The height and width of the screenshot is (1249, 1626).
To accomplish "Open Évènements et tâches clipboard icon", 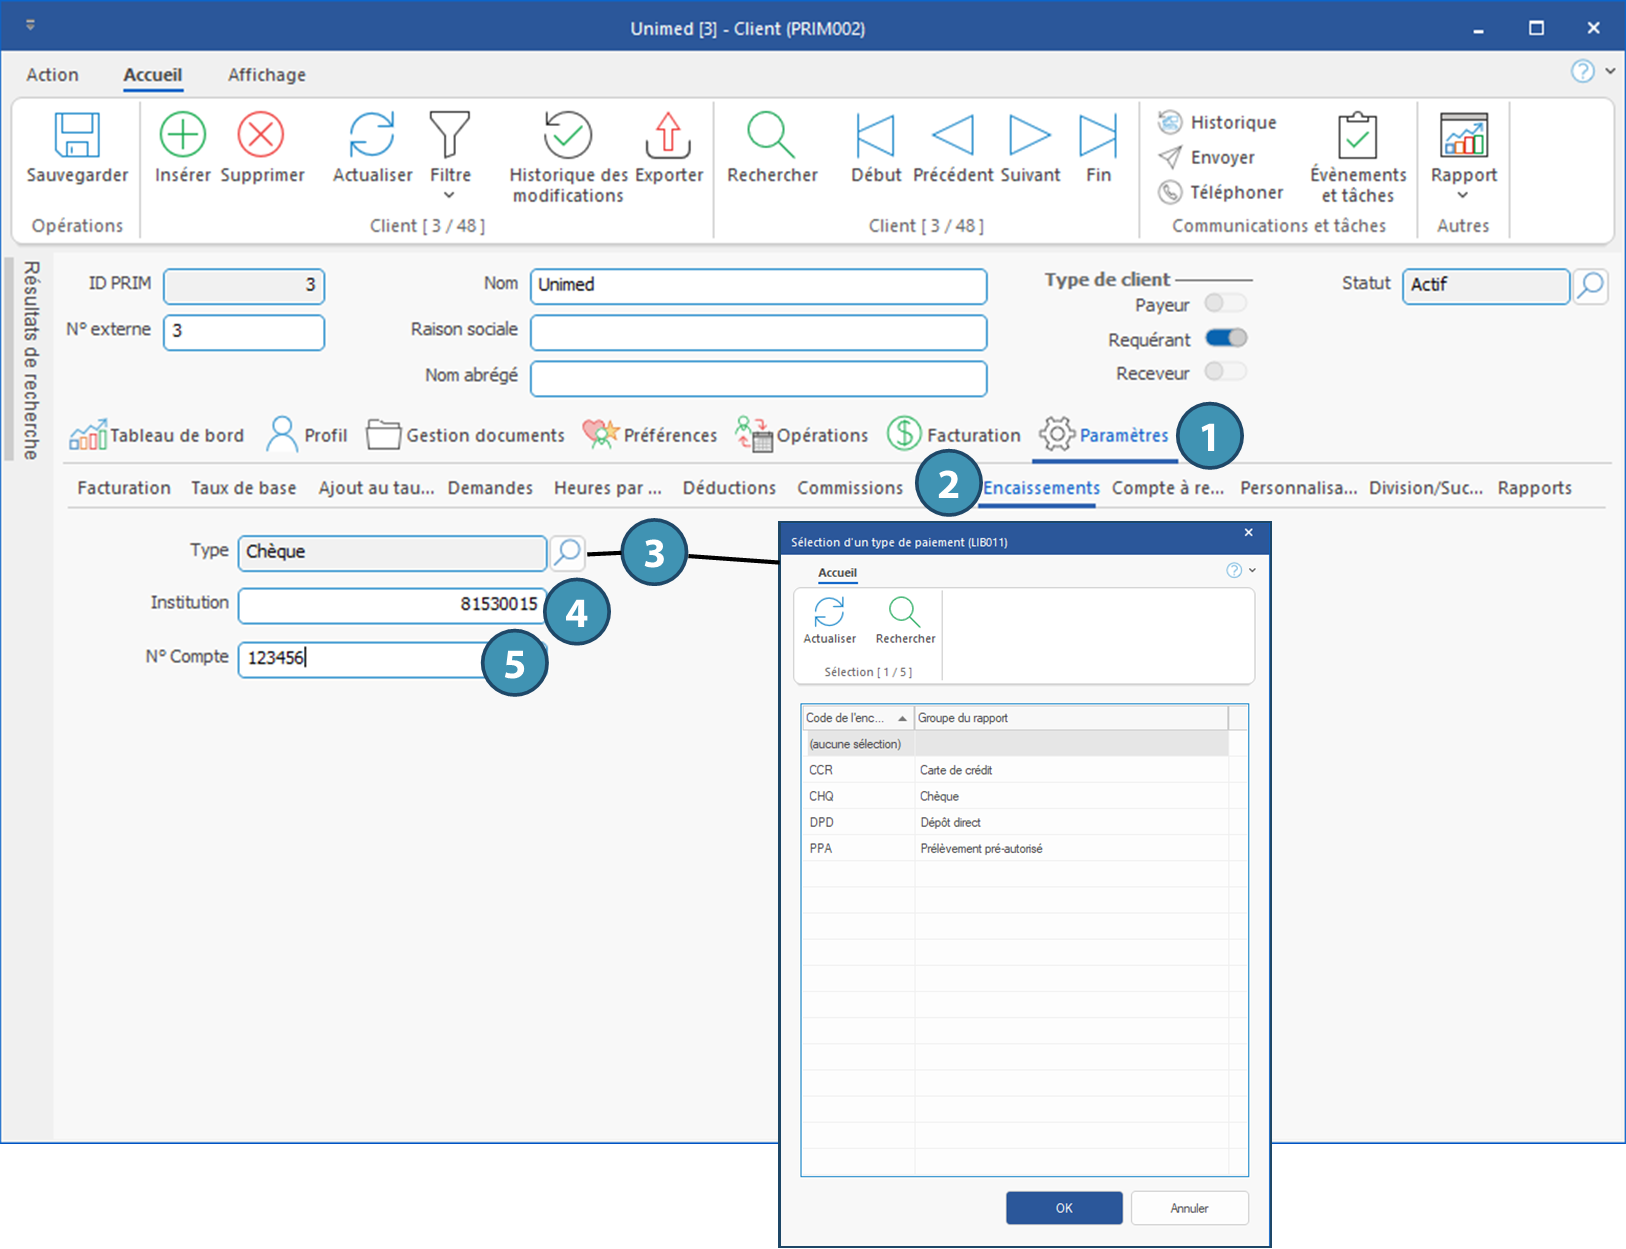I will coord(1357,136).
